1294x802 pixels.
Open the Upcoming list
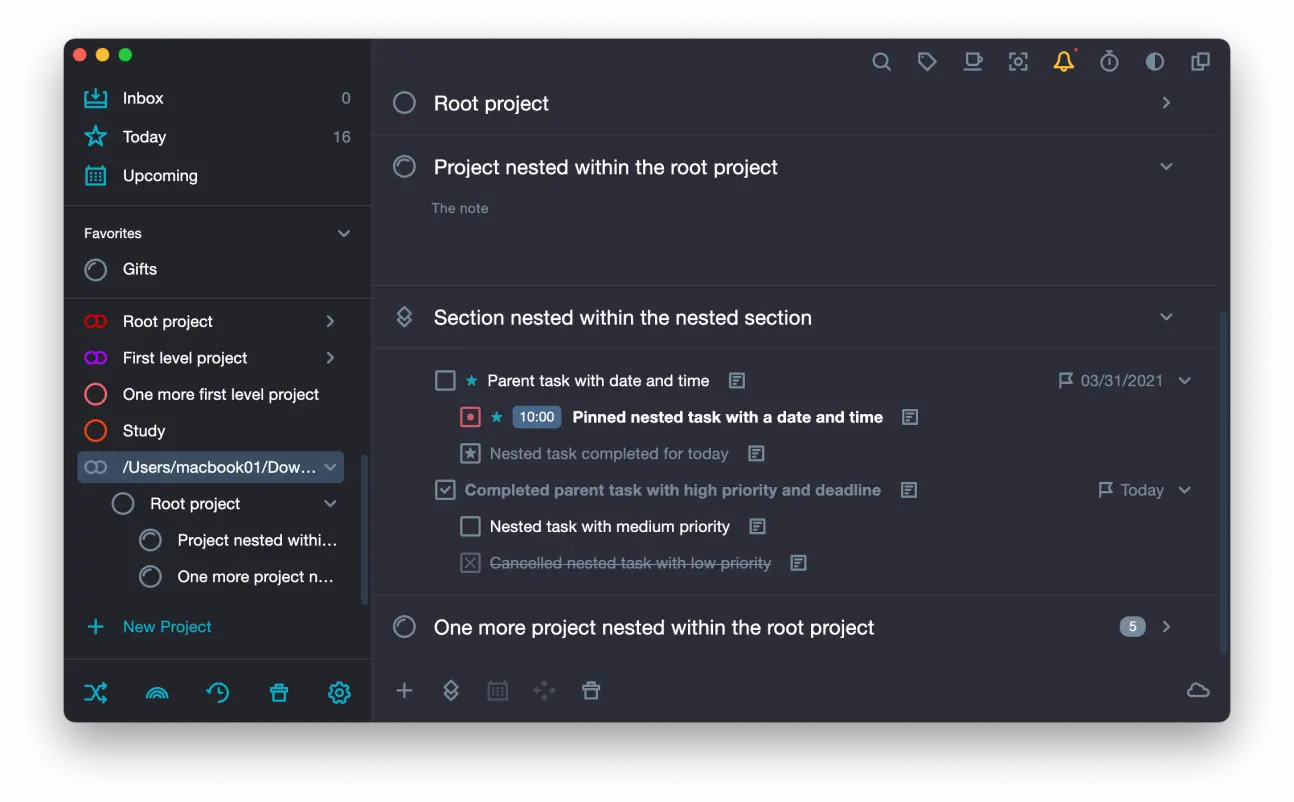pos(160,176)
